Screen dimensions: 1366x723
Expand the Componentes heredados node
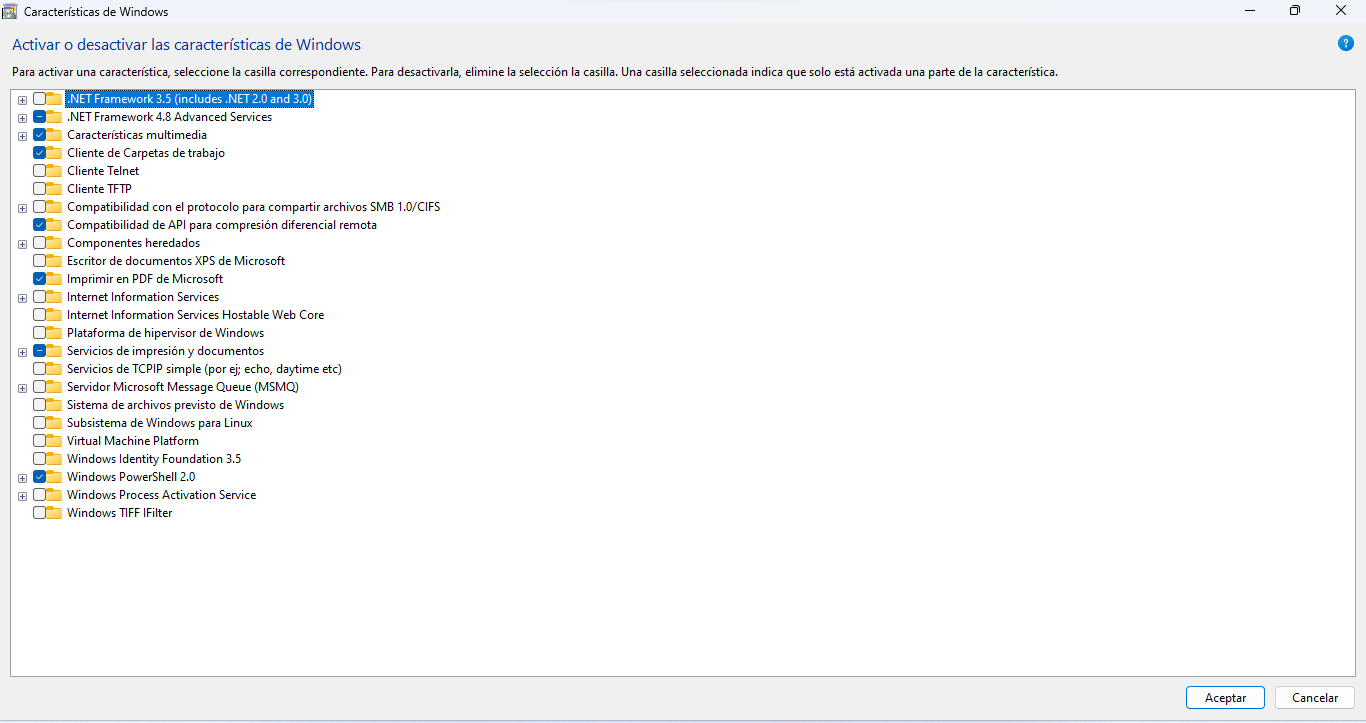(22, 244)
